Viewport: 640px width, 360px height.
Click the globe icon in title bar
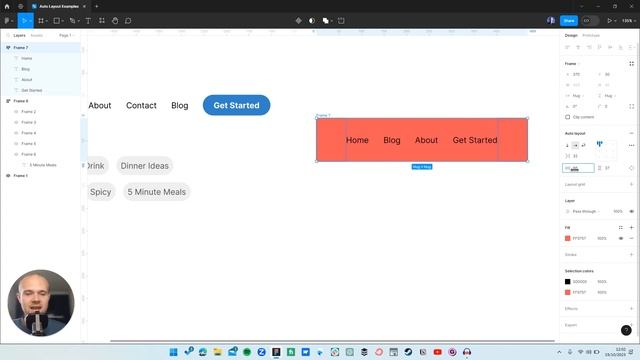click(x=20, y=6)
